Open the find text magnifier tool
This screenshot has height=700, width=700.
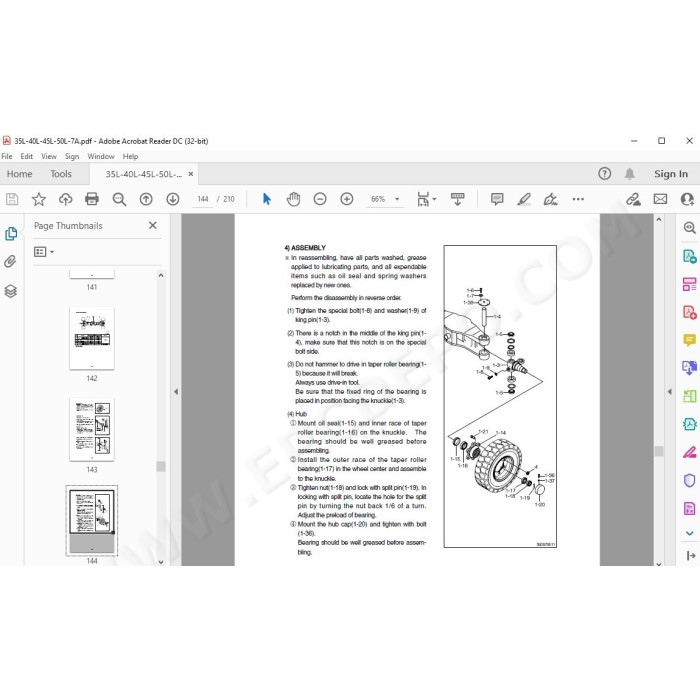(x=119, y=199)
